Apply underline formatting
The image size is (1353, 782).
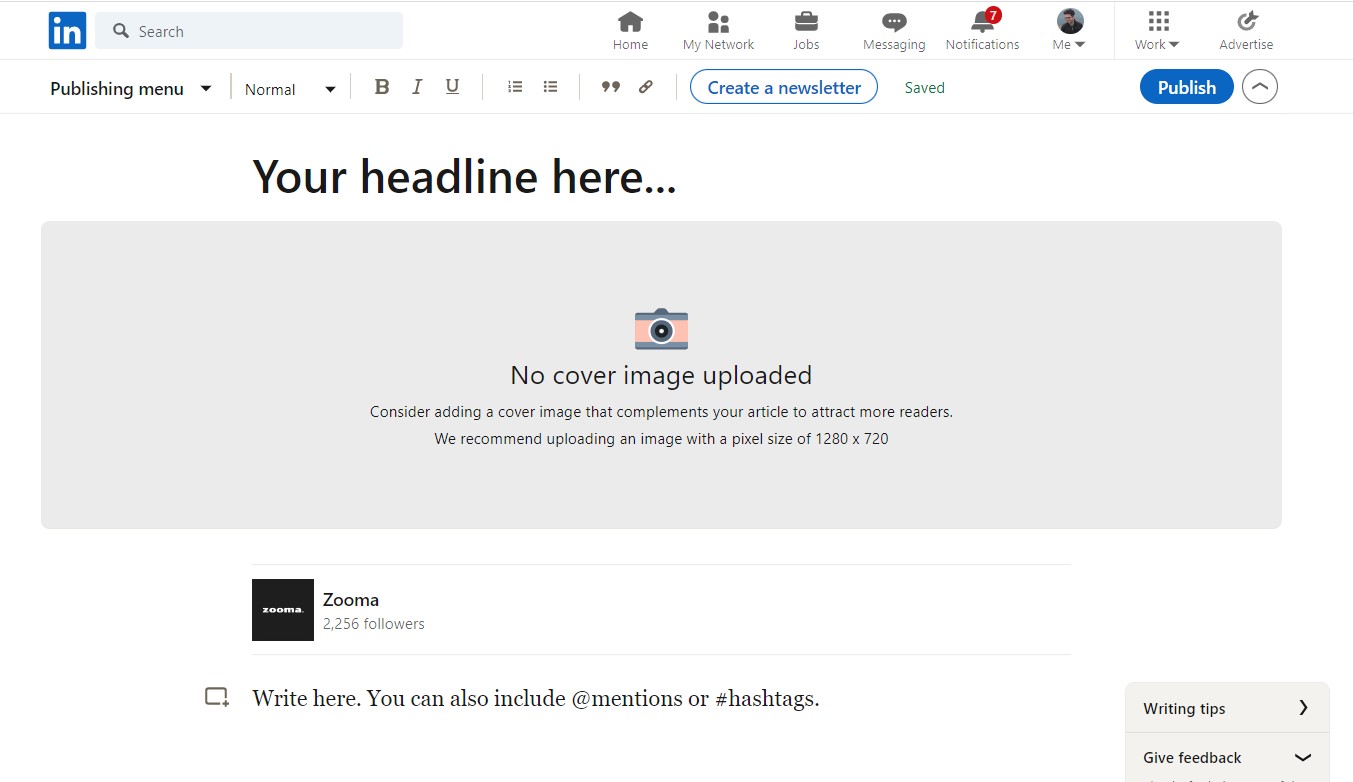click(x=452, y=87)
